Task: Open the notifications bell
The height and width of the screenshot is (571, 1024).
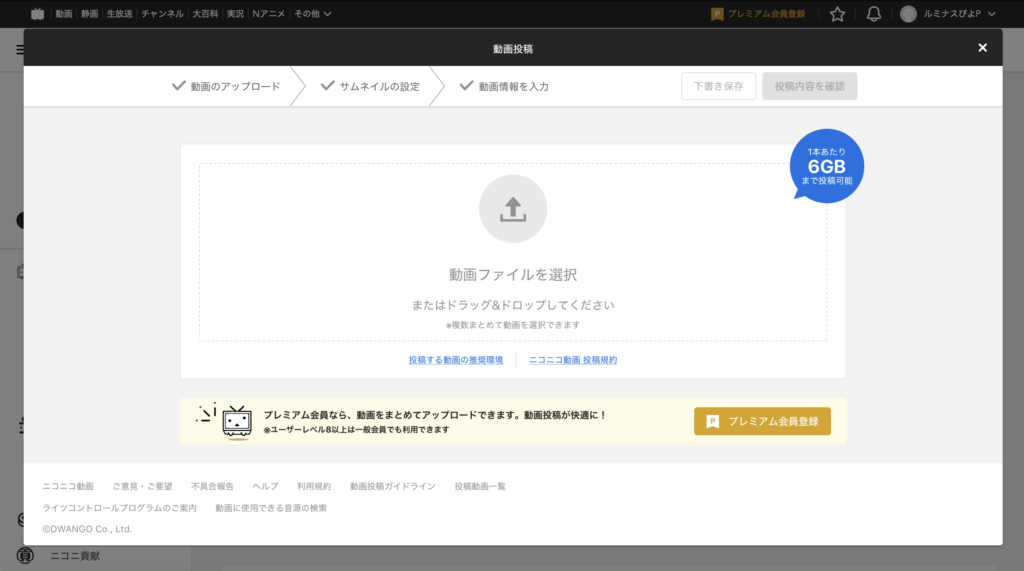Action: [x=873, y=14]
